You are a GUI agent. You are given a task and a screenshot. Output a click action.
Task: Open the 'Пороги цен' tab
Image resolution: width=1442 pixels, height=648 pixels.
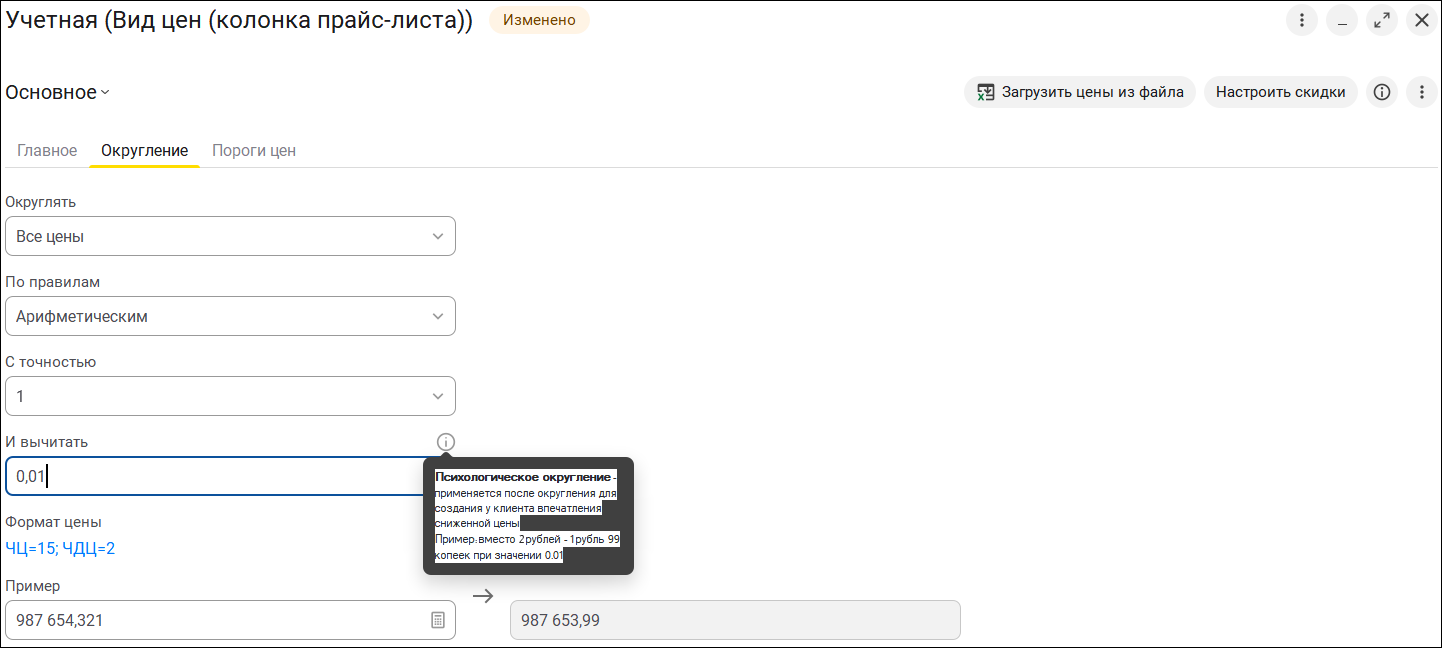click(254, 151)
